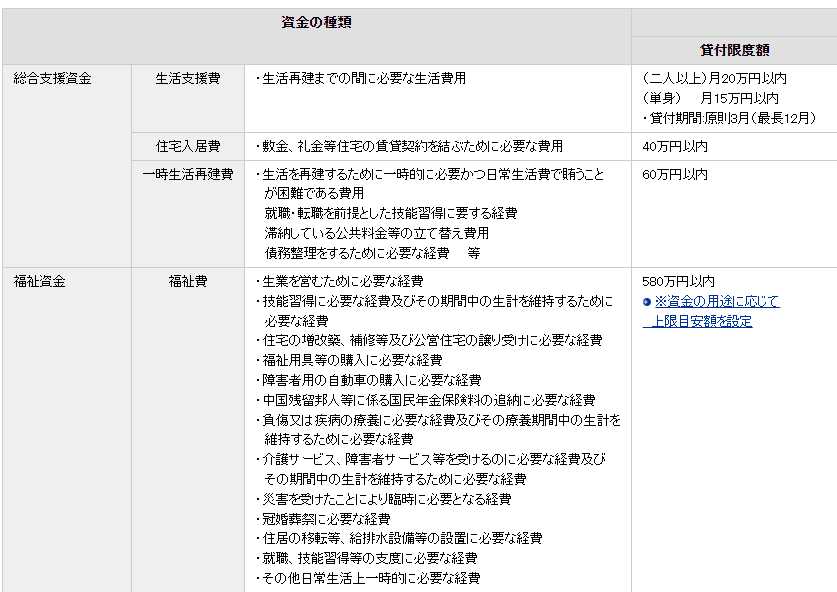
Task: Select the blue bullet icon beside the link
Action: click(x=647, y=303)
